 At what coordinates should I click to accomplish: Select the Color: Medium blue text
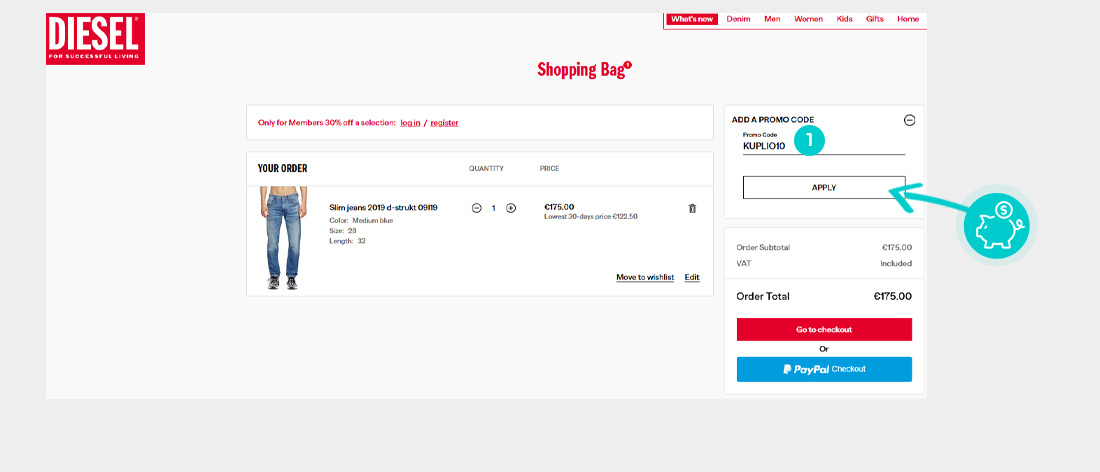point(361,220)
